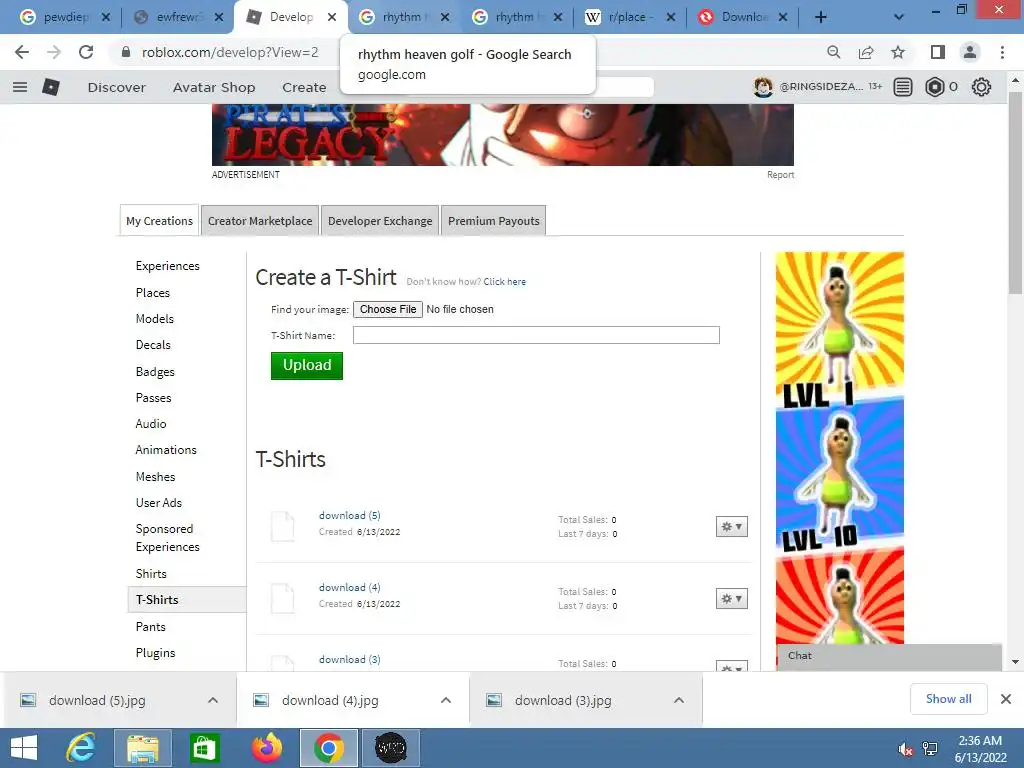Open the Roblox notifications list icon
The image size is (1024, 768).
click(x=903, y=87)
